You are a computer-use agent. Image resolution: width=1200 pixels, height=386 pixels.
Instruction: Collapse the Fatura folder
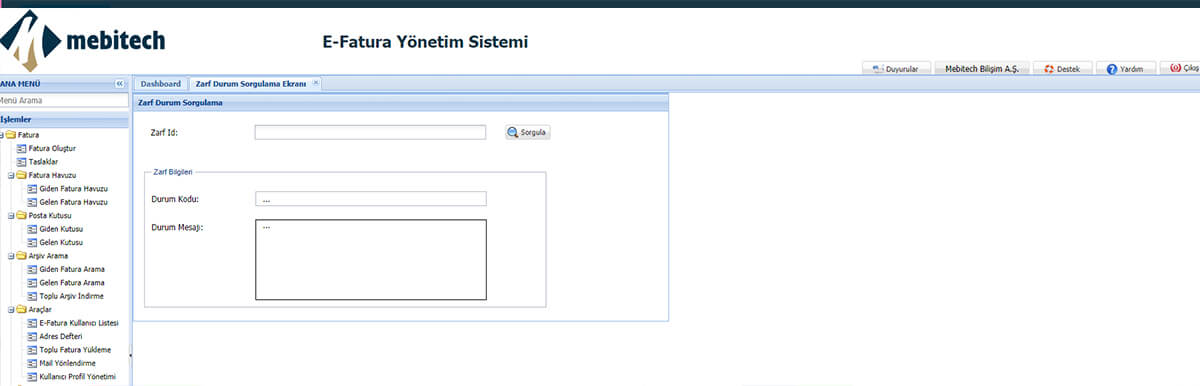[x=2, y=134]
